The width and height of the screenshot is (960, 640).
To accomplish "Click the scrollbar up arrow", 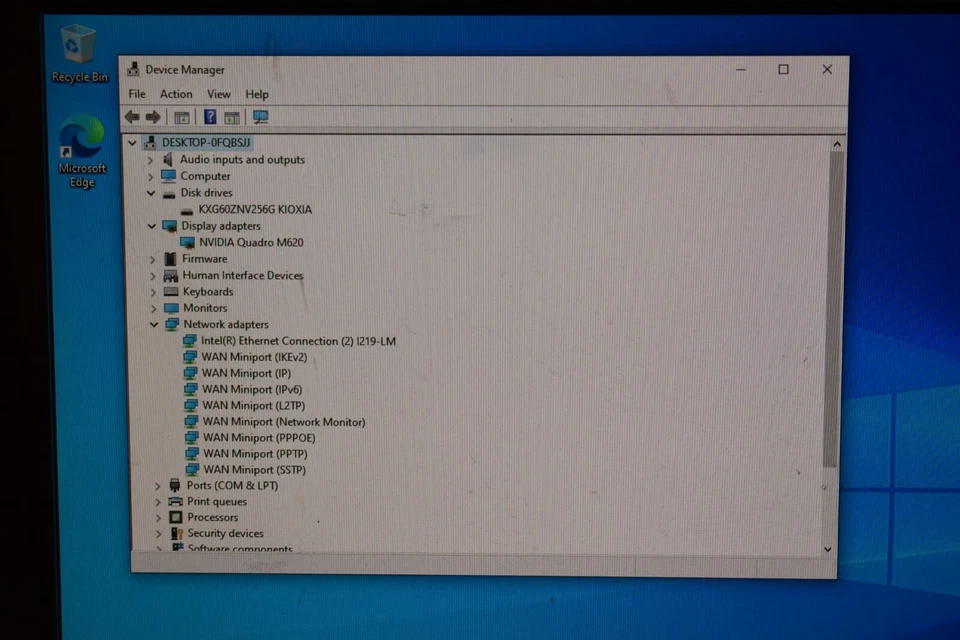I will coord(837,144).
